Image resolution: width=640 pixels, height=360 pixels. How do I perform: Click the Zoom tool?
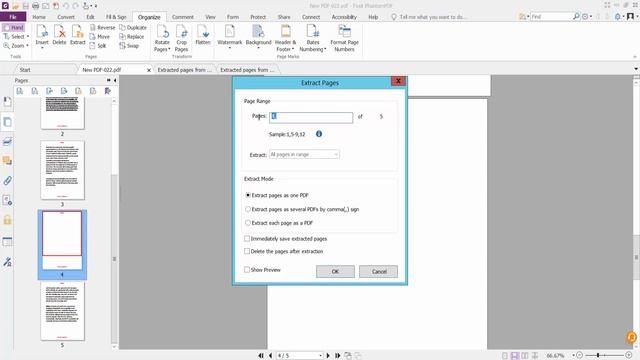click(x=15, y=46)
